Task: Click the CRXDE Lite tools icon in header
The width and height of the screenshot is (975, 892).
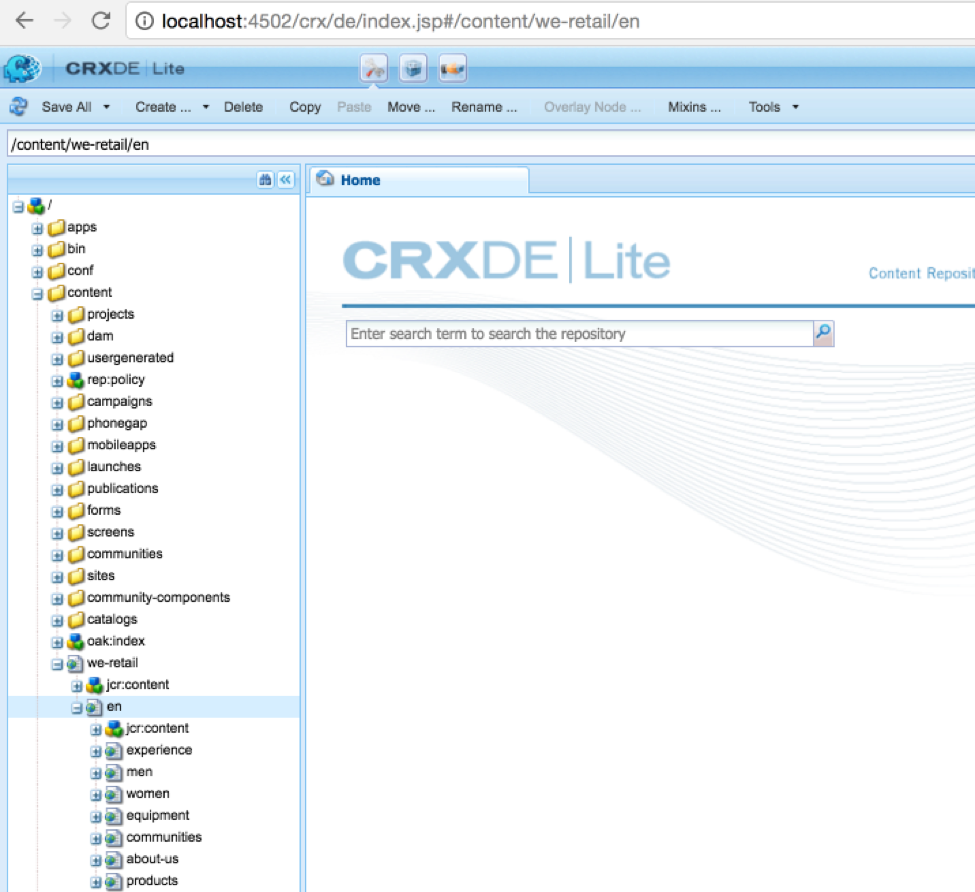Action: pos(374,68)
